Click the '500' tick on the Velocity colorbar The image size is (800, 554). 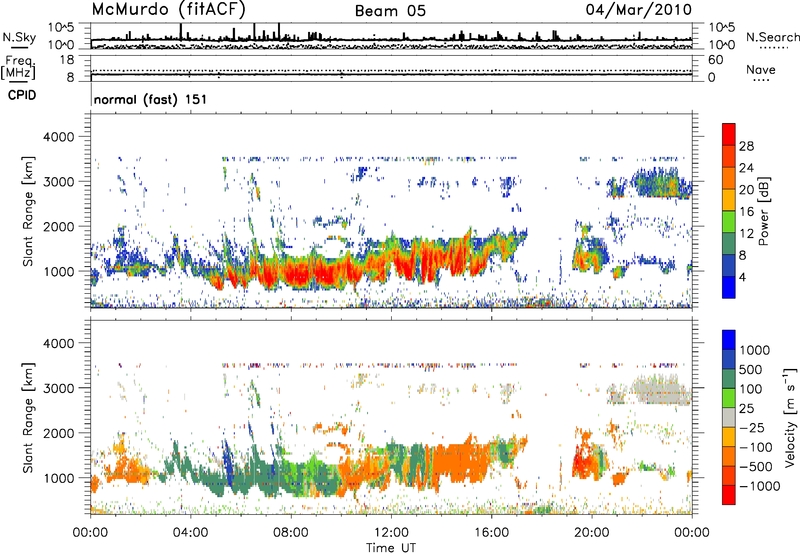pos(751,370)
